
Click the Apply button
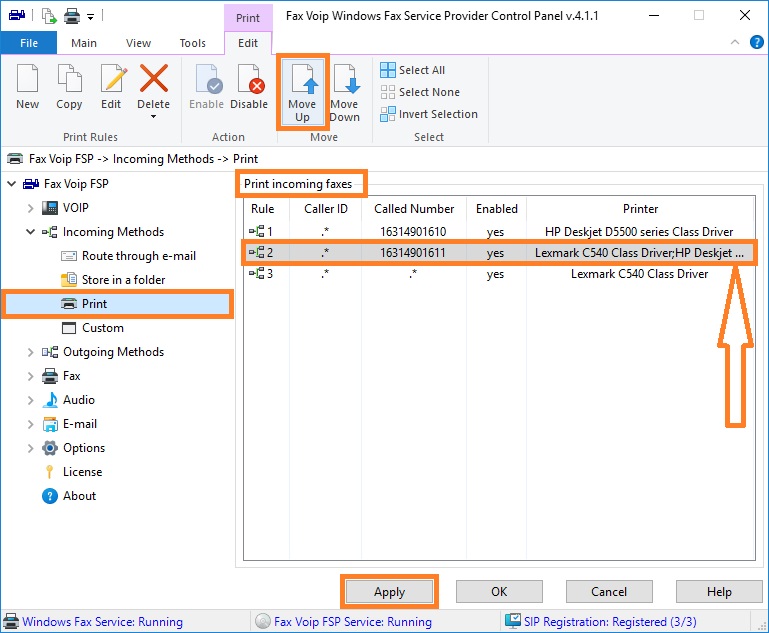click(x=389, y=592)
